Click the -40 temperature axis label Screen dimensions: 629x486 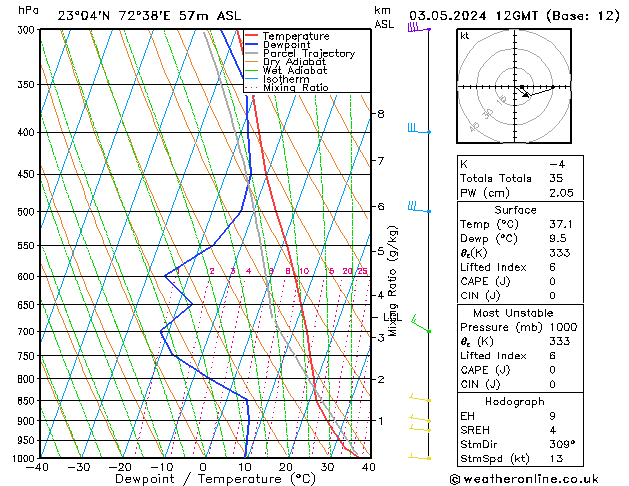[x=37, y=468]
